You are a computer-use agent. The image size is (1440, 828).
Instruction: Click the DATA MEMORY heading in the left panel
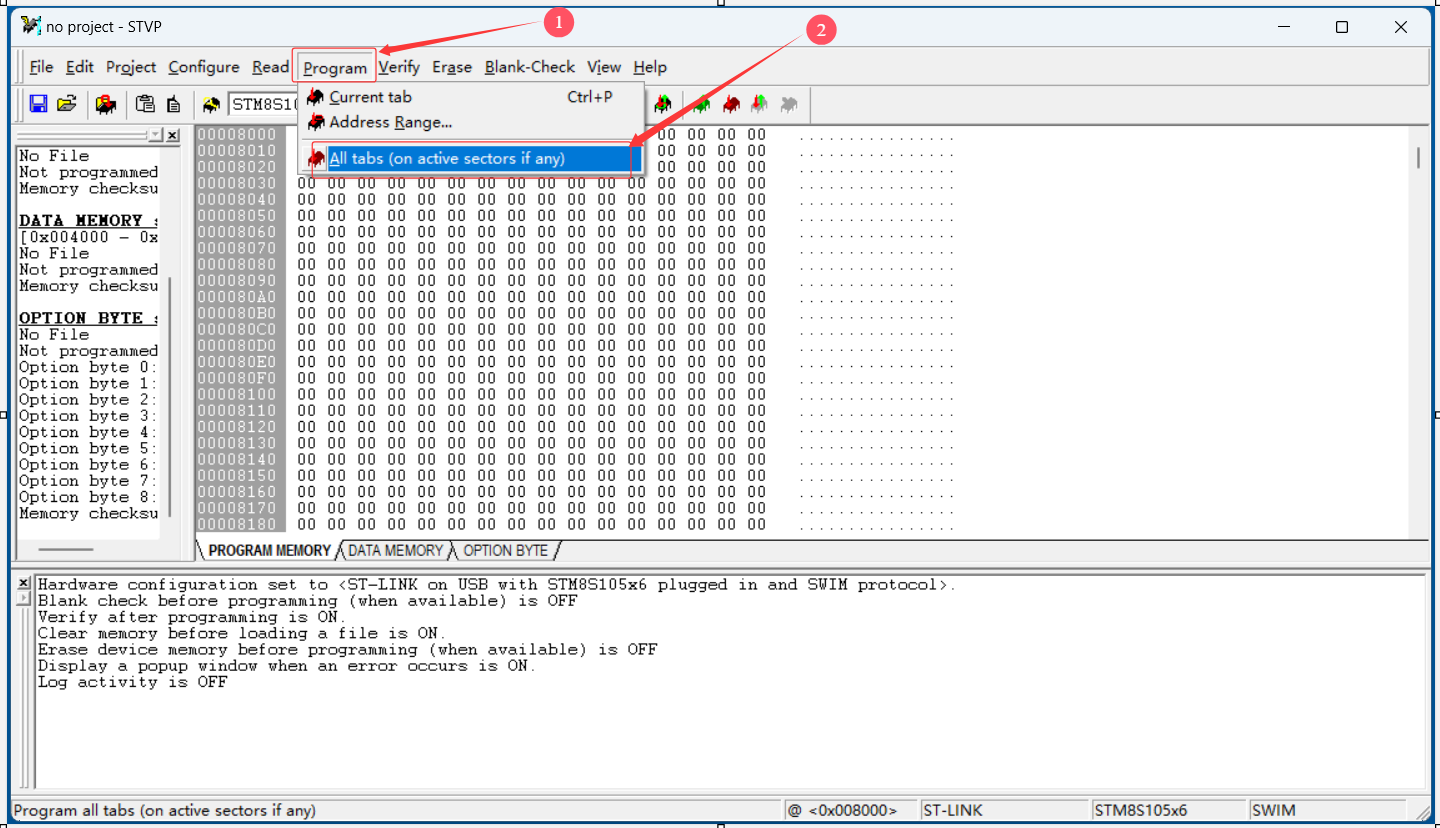88,221
